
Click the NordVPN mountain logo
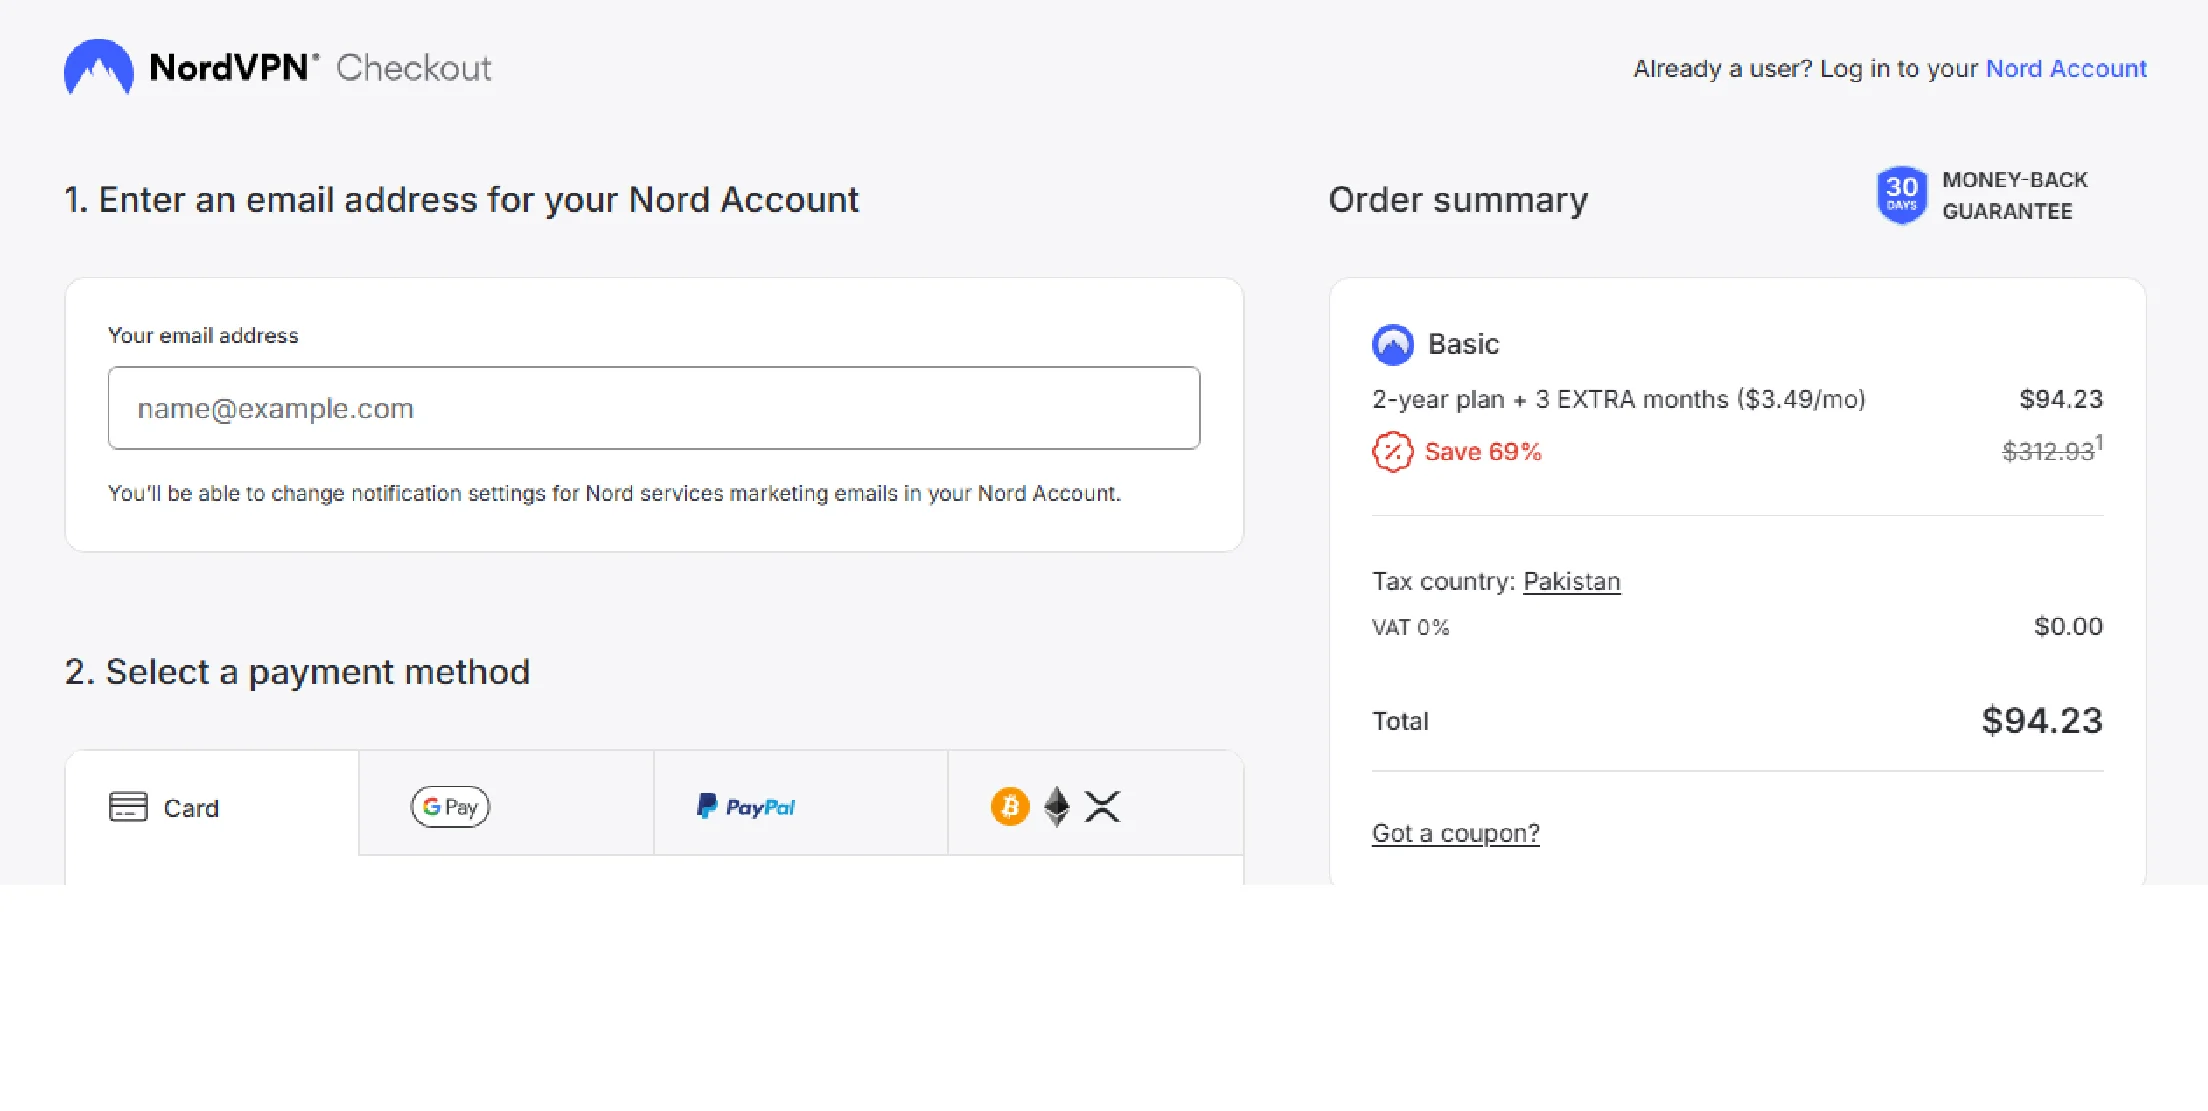point(98,67)
